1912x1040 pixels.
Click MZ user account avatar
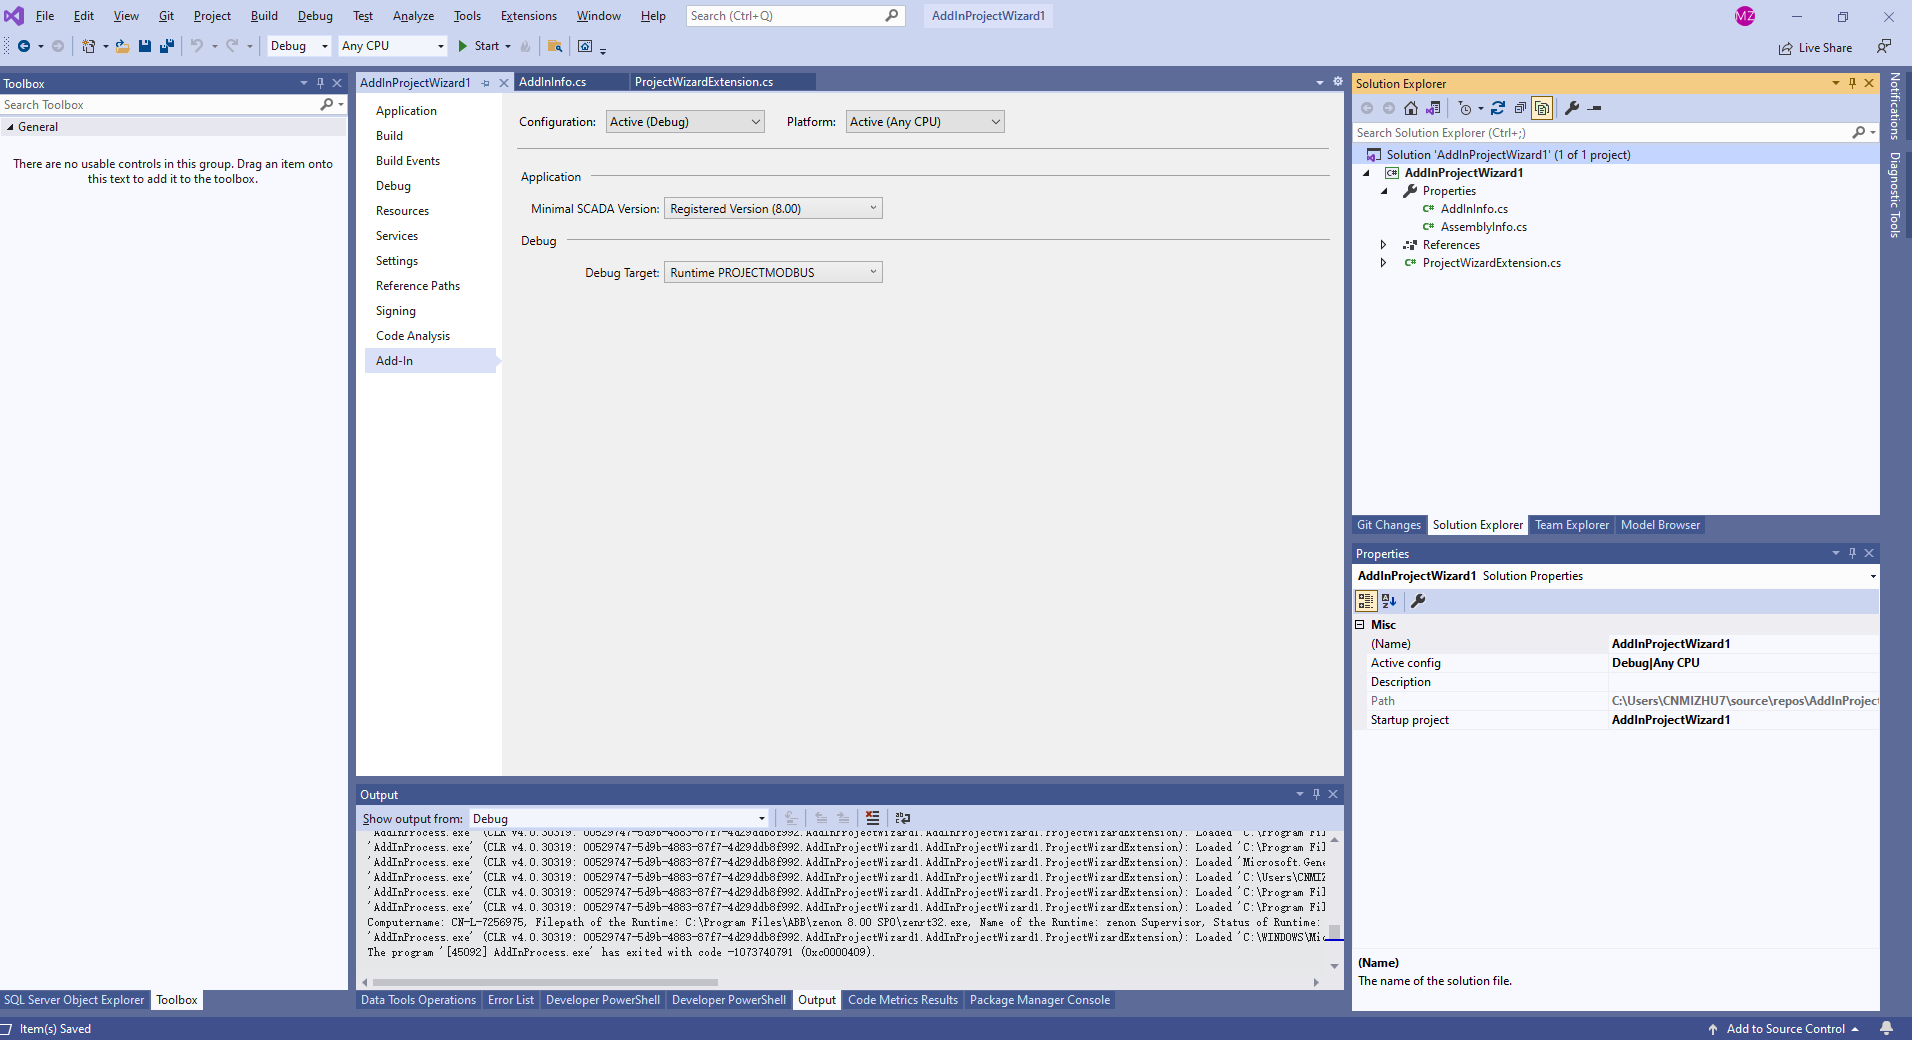[x=1745, y=16]
